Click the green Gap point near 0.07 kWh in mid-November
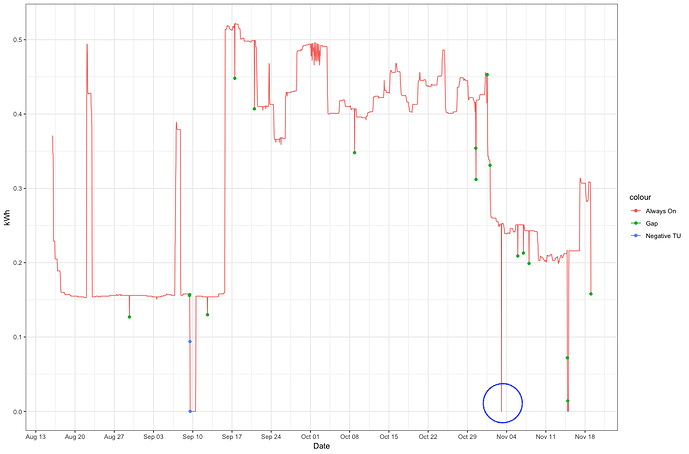The width and height of the screenshot is (689, 454). (567, 358)
